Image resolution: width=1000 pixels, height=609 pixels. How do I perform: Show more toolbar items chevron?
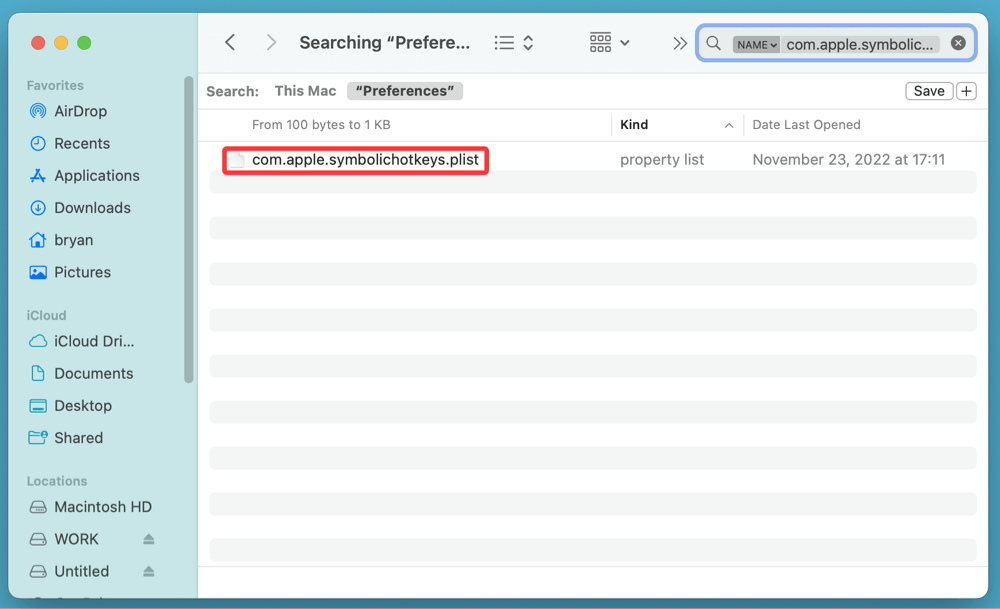tap(680, 43)
